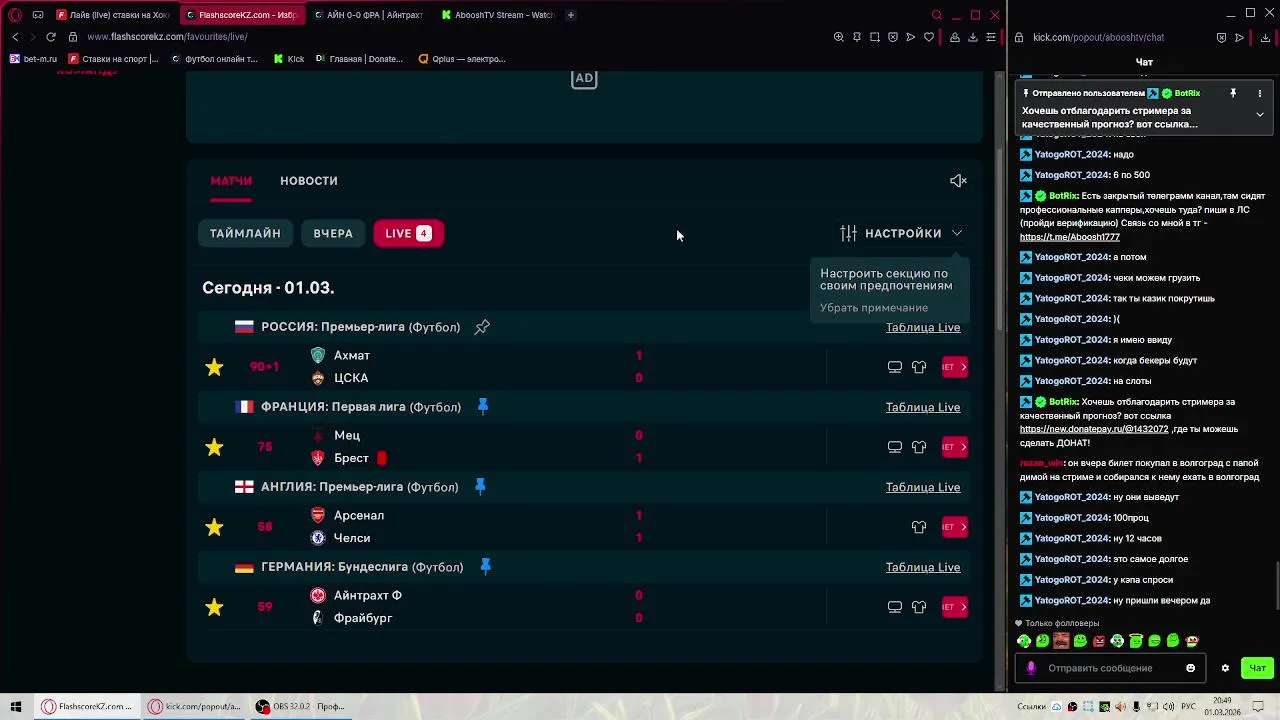Open the donatepay.ru donation link
The width and height of the screenshot is (1280, 720).
pos(1094,429)
